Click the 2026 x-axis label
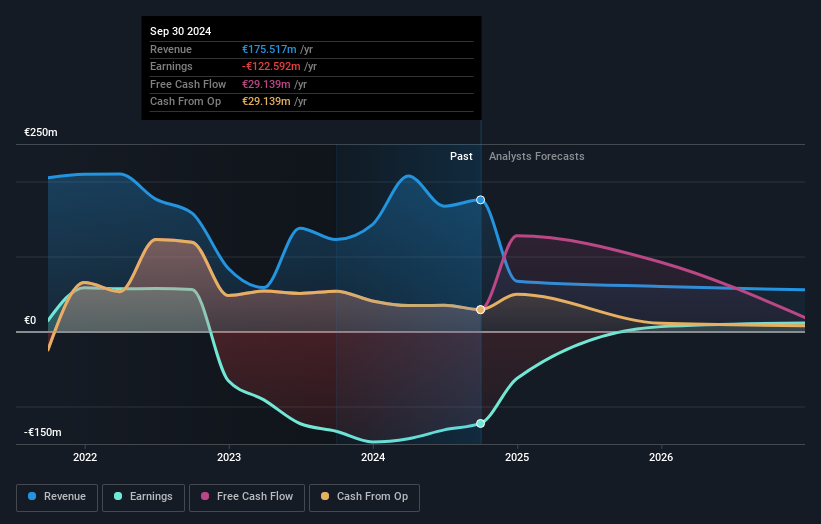Screen dimensions: 821x524 (x=661, y=458)
